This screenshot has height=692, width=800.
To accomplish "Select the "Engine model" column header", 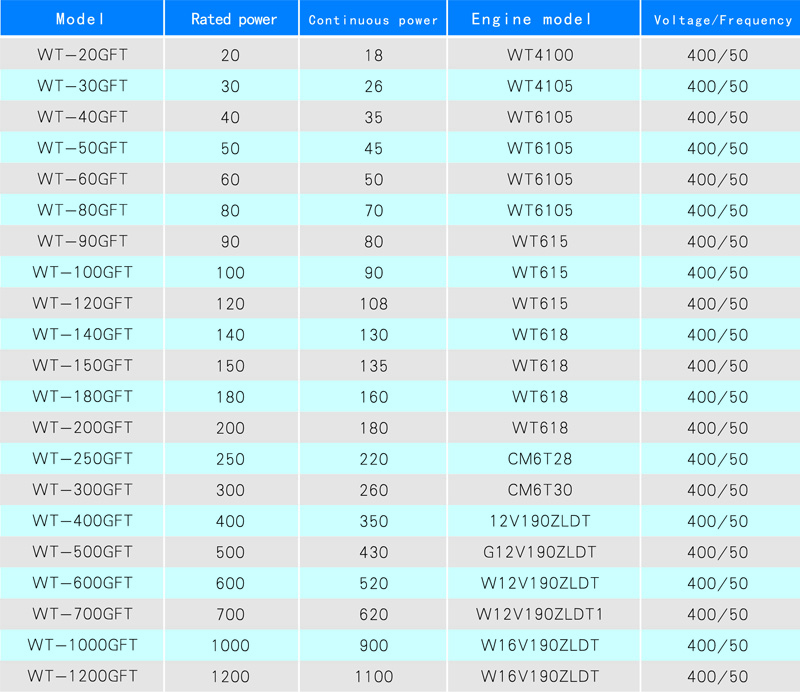I will [544, 18].
